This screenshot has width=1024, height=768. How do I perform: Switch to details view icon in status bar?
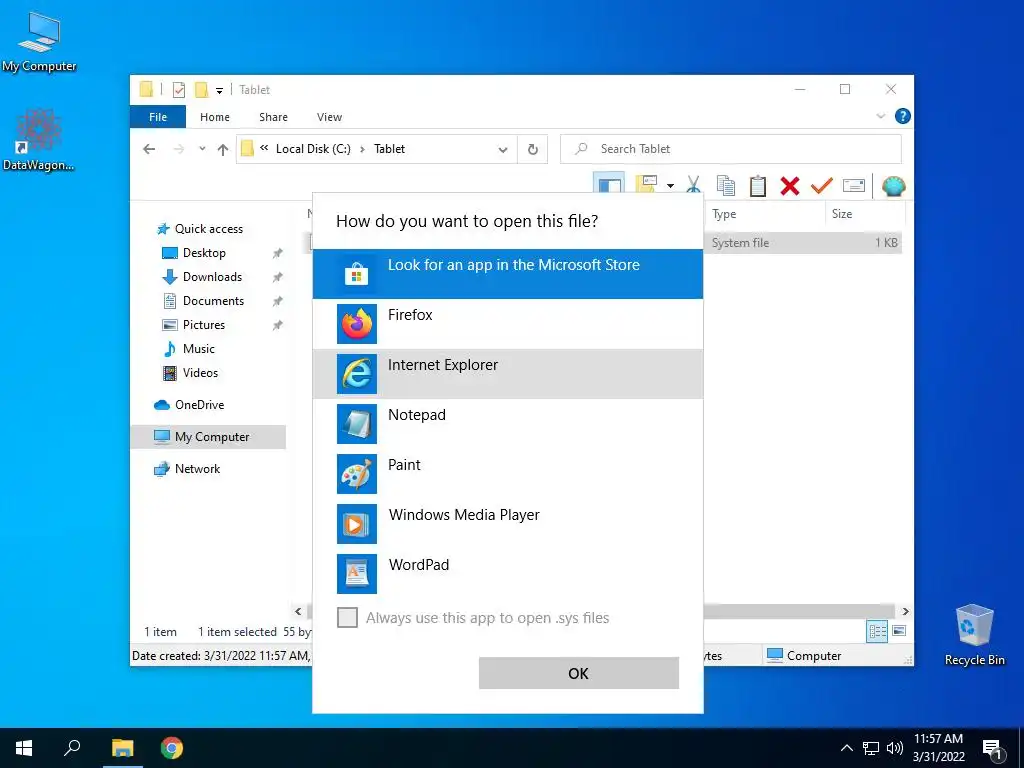click(877, 631)
